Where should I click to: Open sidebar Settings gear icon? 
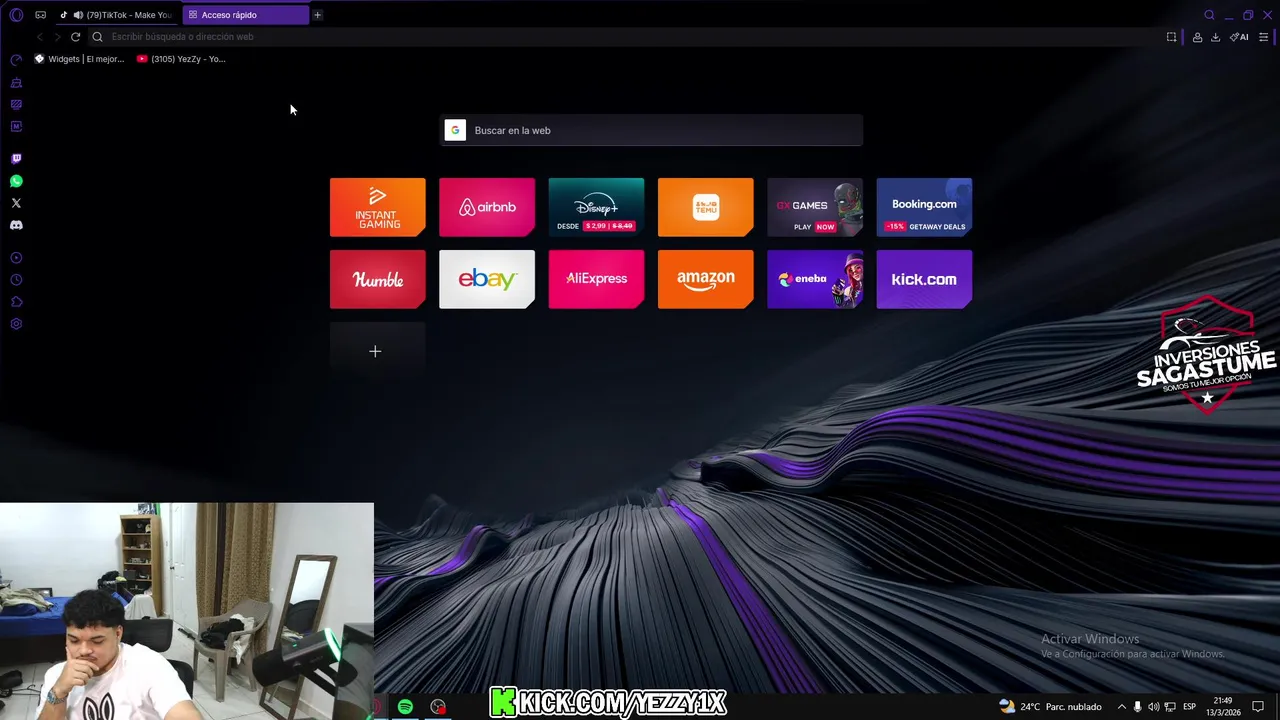coord(16,324)
